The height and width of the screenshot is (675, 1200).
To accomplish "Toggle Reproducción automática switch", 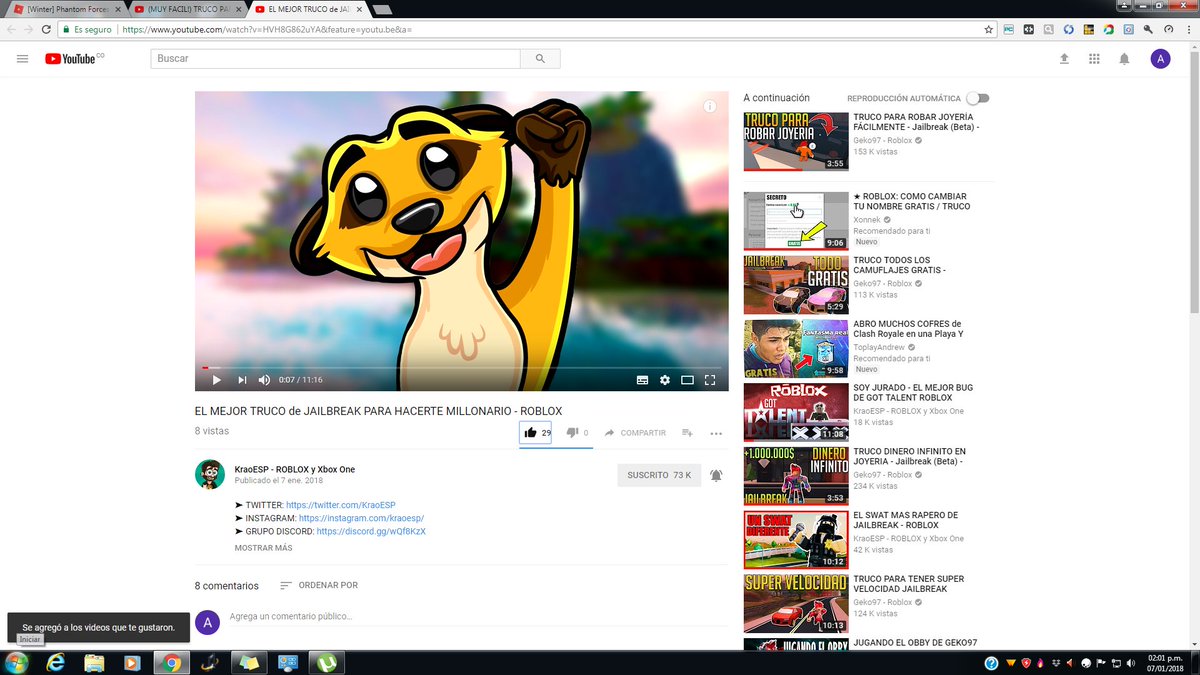I will [x=978, y=98].
